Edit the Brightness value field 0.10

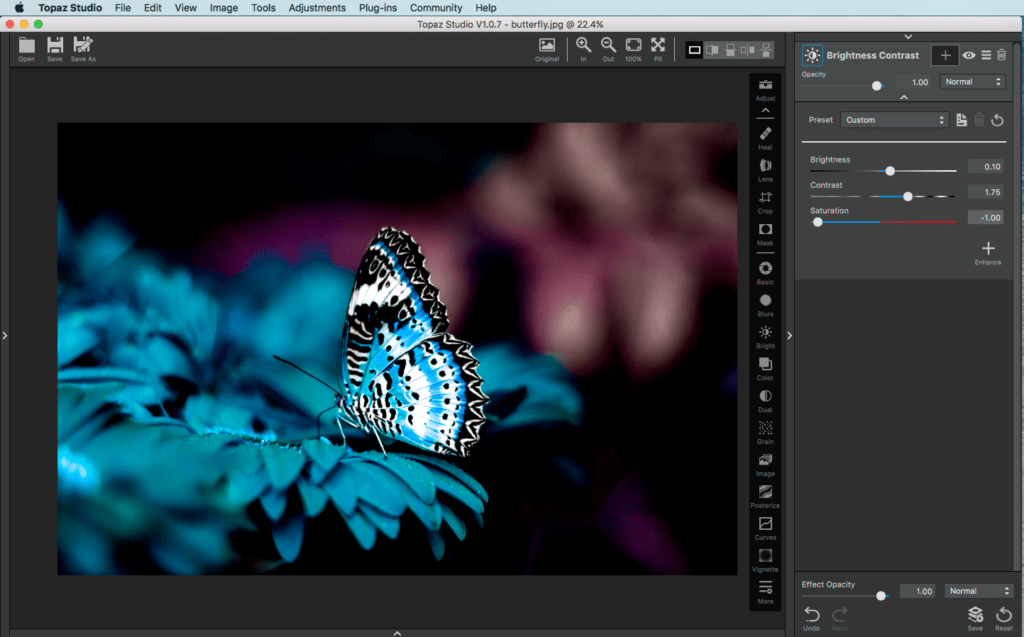987,167
